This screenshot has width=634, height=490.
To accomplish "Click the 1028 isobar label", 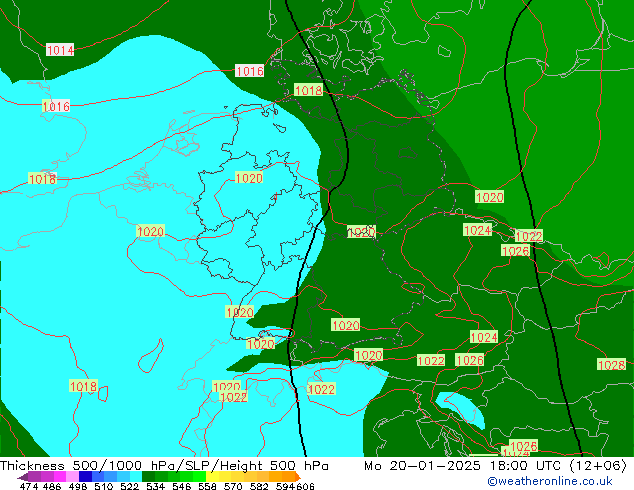I will [x=611, y=365].
